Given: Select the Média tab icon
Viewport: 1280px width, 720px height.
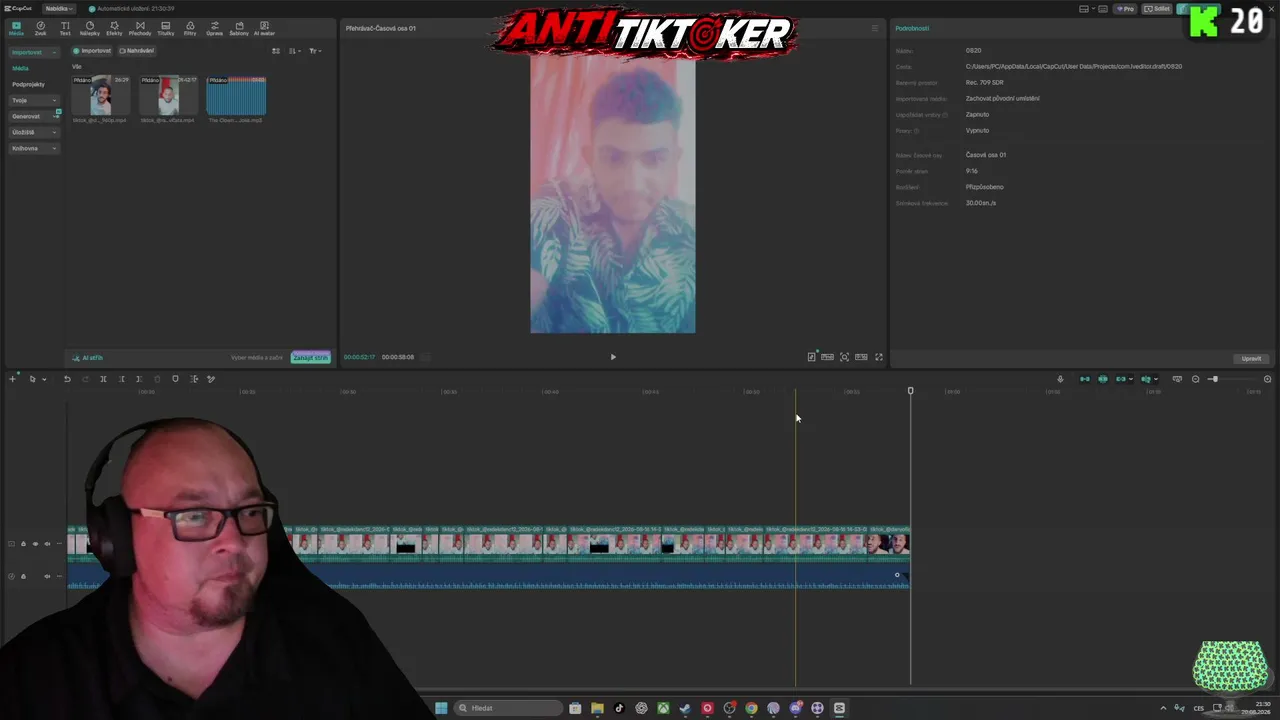Looking at the screenshot, I should click(x=16, y=28).
